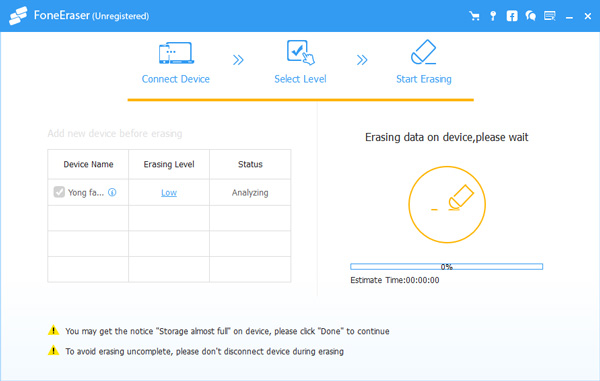
Task: Click the circular eraser animation icon
Action: [447, 204]
